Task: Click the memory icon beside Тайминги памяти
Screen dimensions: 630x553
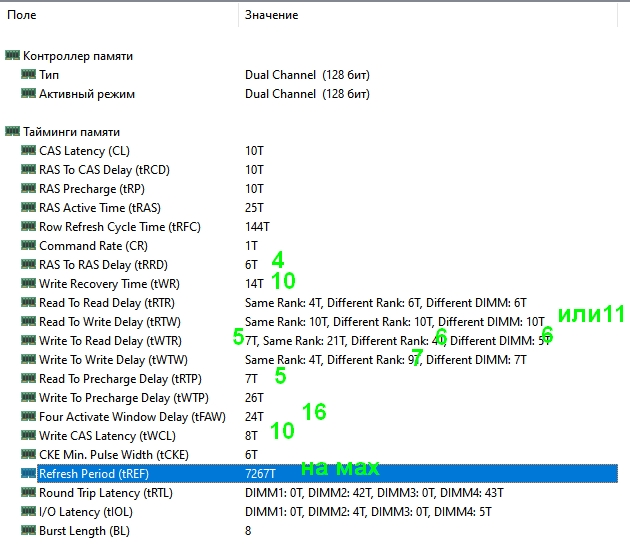Action: (x=12, y=131)
